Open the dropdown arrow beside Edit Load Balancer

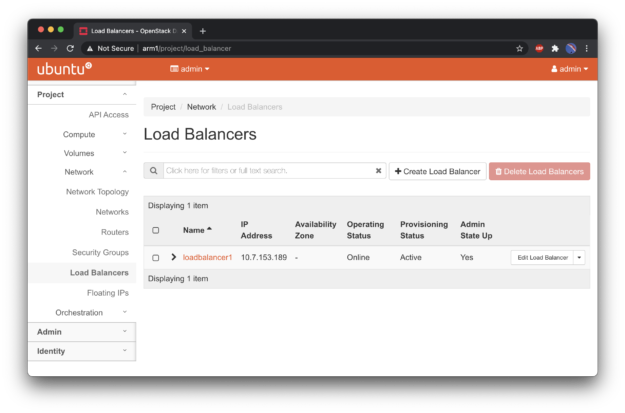click(x=580, y=258)
